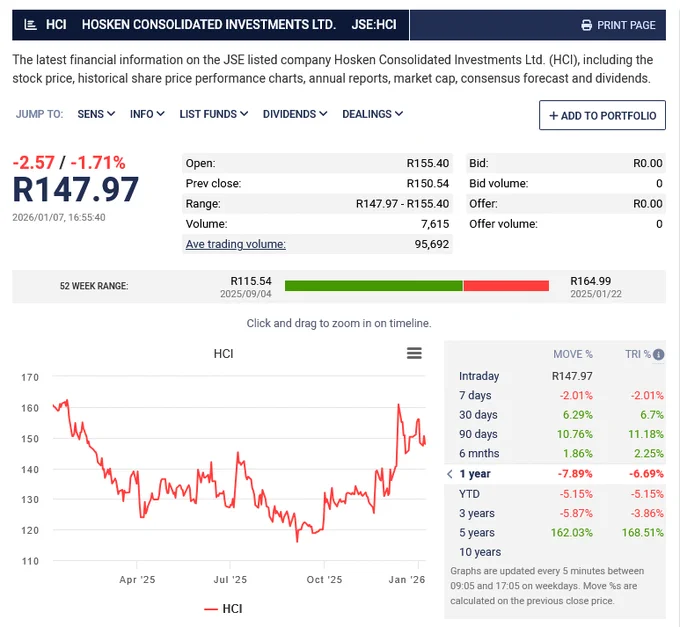Viewport: 680px width, 627px height.
Task: Click green portion of 52 week range bar
Action: coord(374,286)
